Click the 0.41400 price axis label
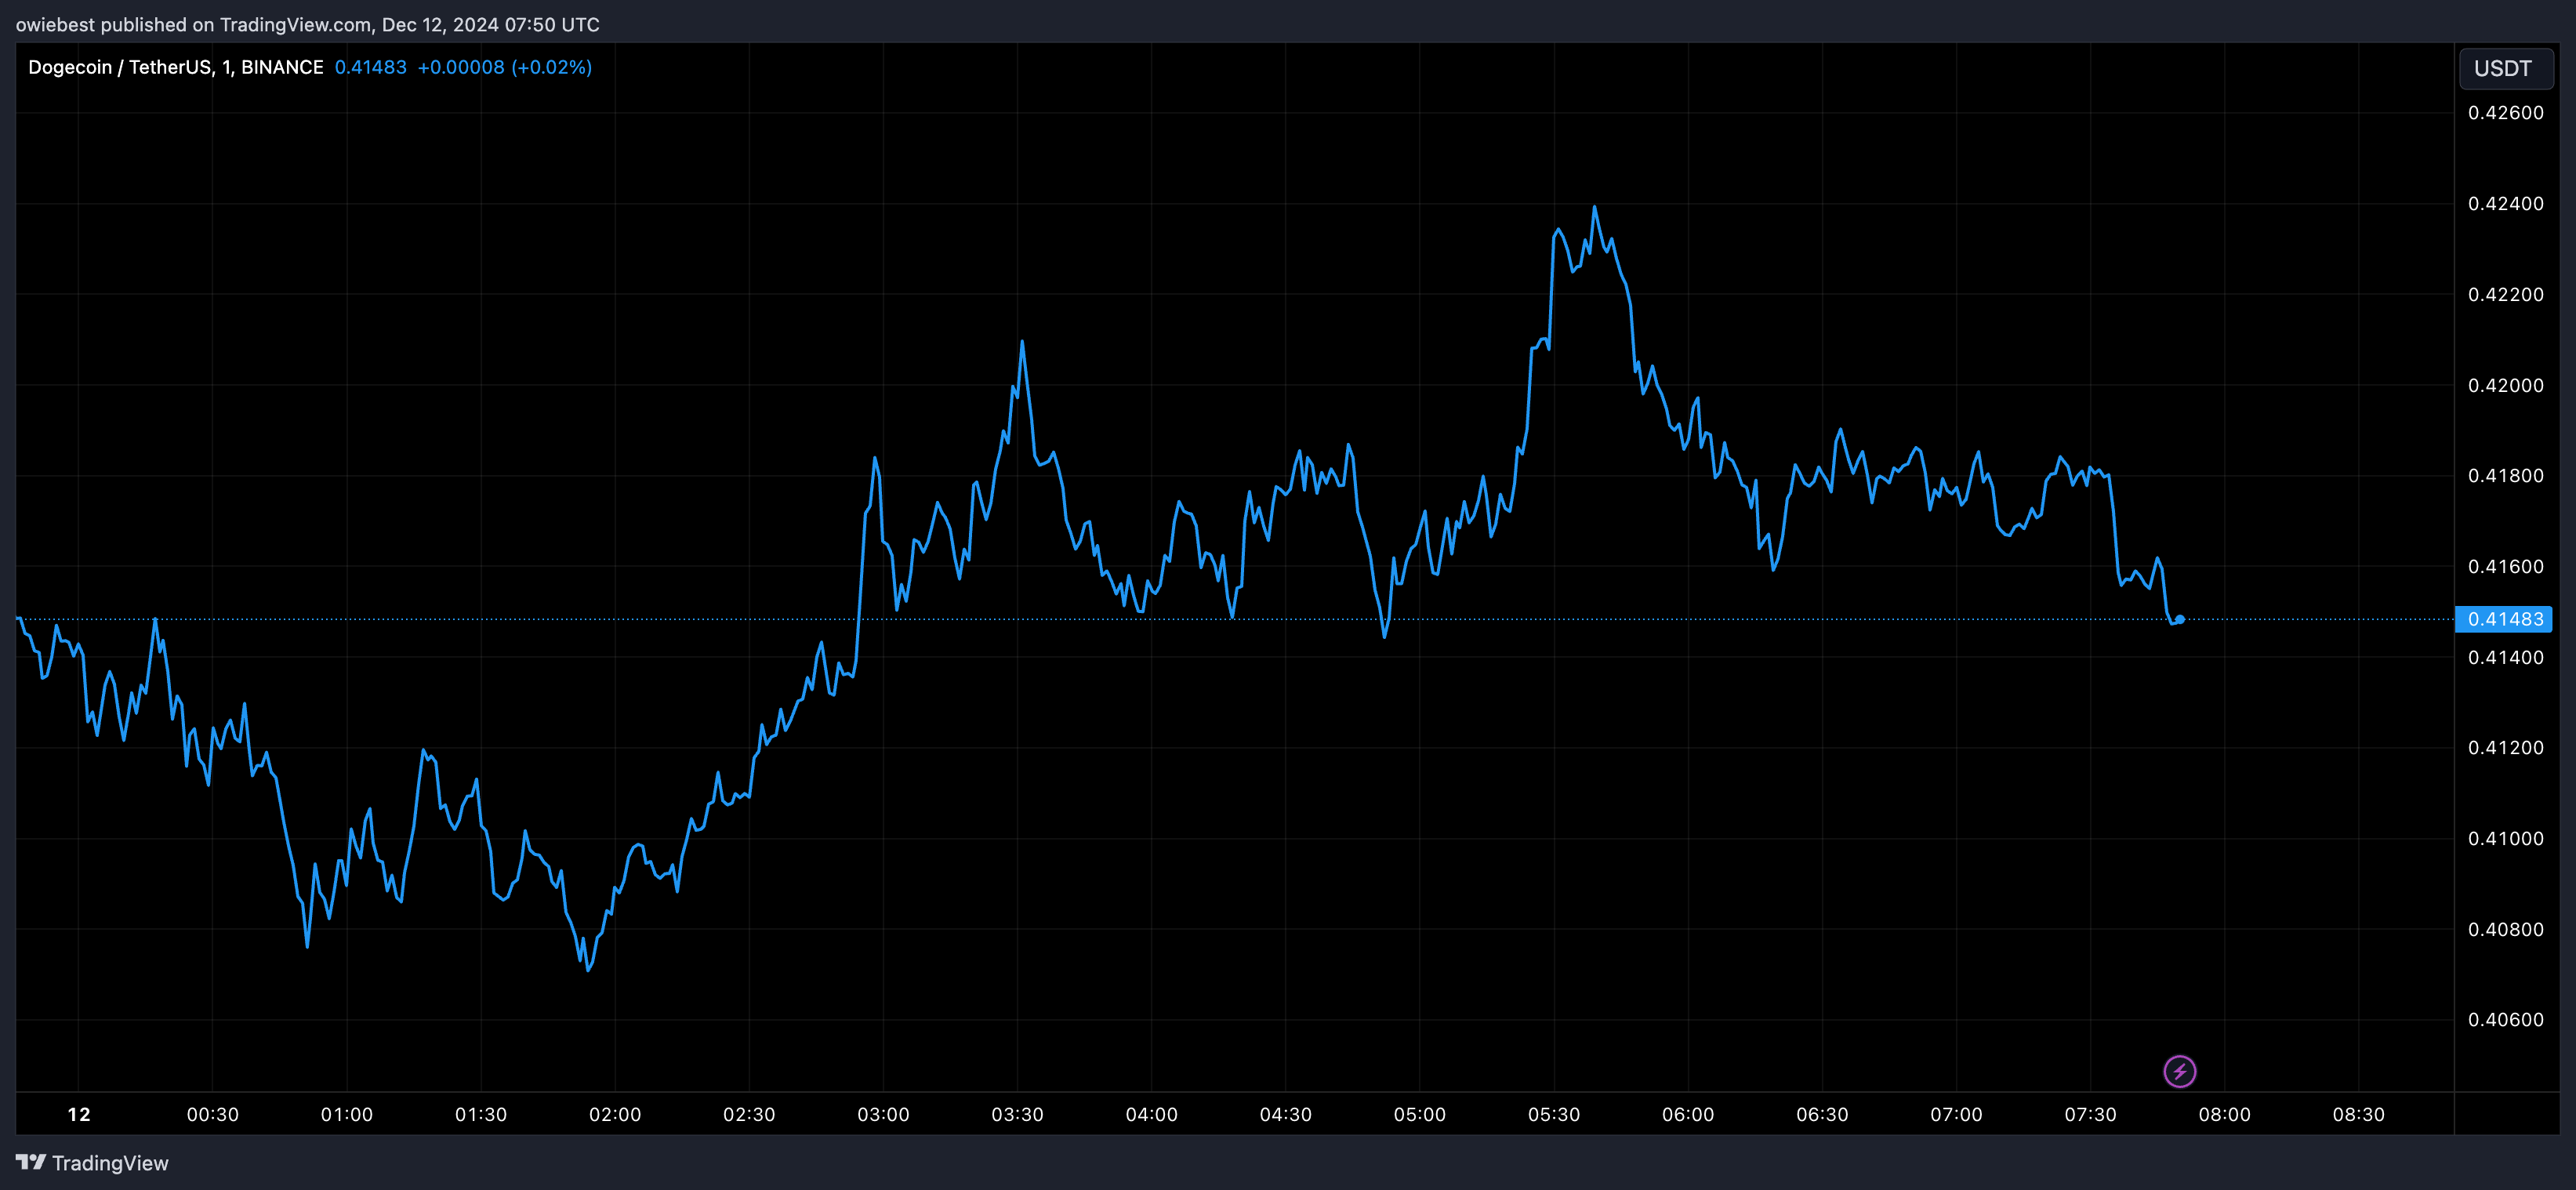 pos(2505,658)
